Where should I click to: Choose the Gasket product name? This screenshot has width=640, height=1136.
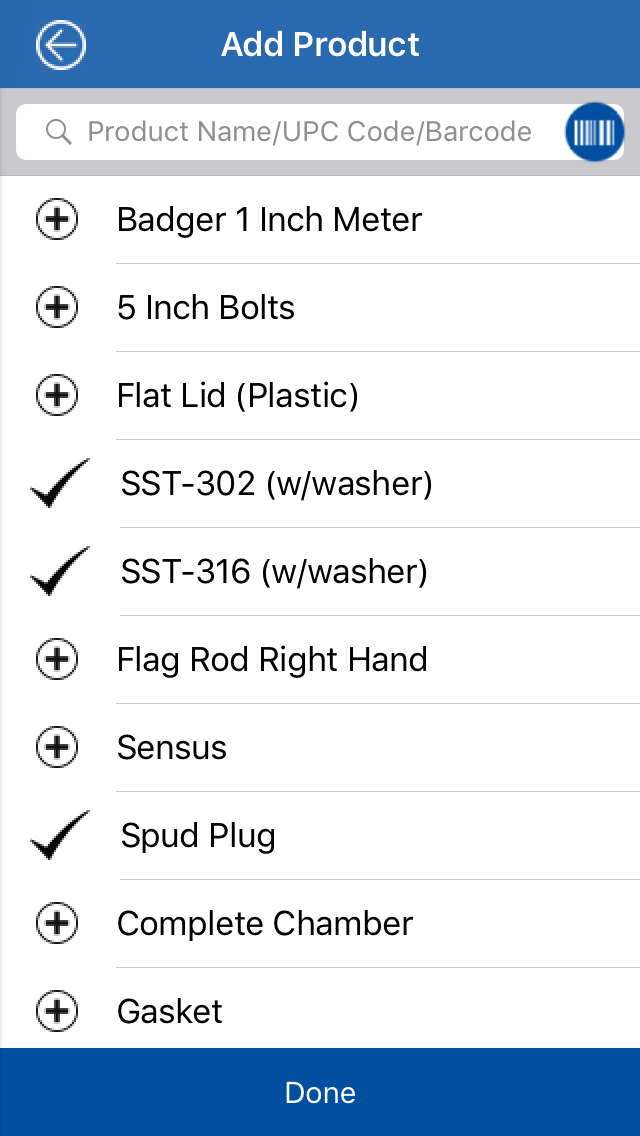click(170, 1011)
